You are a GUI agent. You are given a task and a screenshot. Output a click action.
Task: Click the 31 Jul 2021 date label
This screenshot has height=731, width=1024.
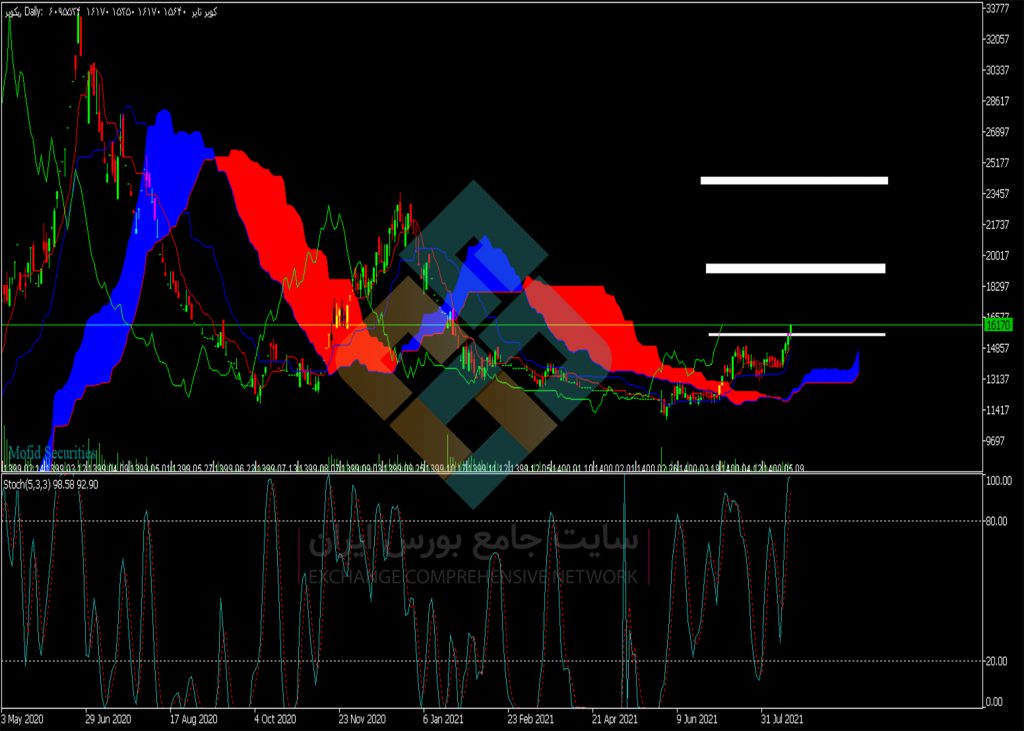782,719
